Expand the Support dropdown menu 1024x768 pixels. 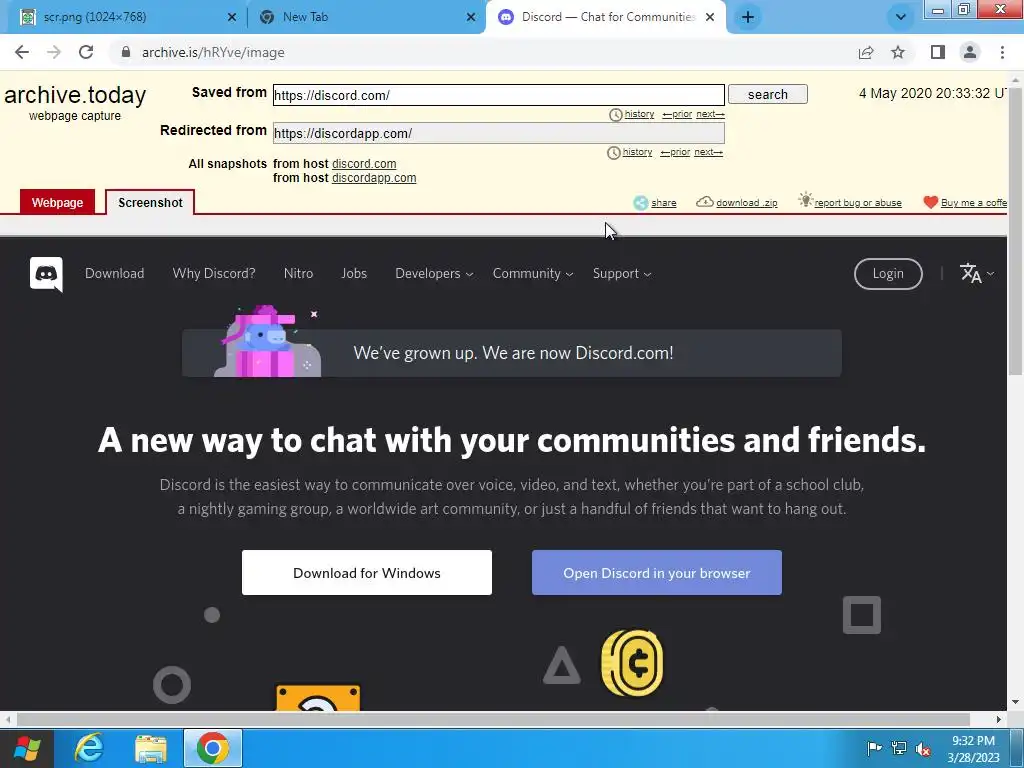pyautogui.click(x=622, y=274)
